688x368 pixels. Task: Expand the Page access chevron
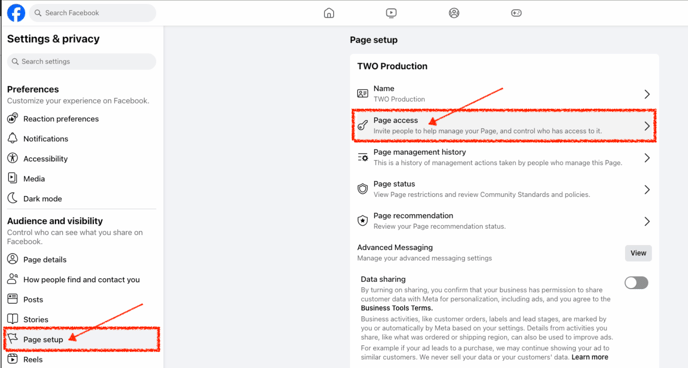tap(647, 126)
